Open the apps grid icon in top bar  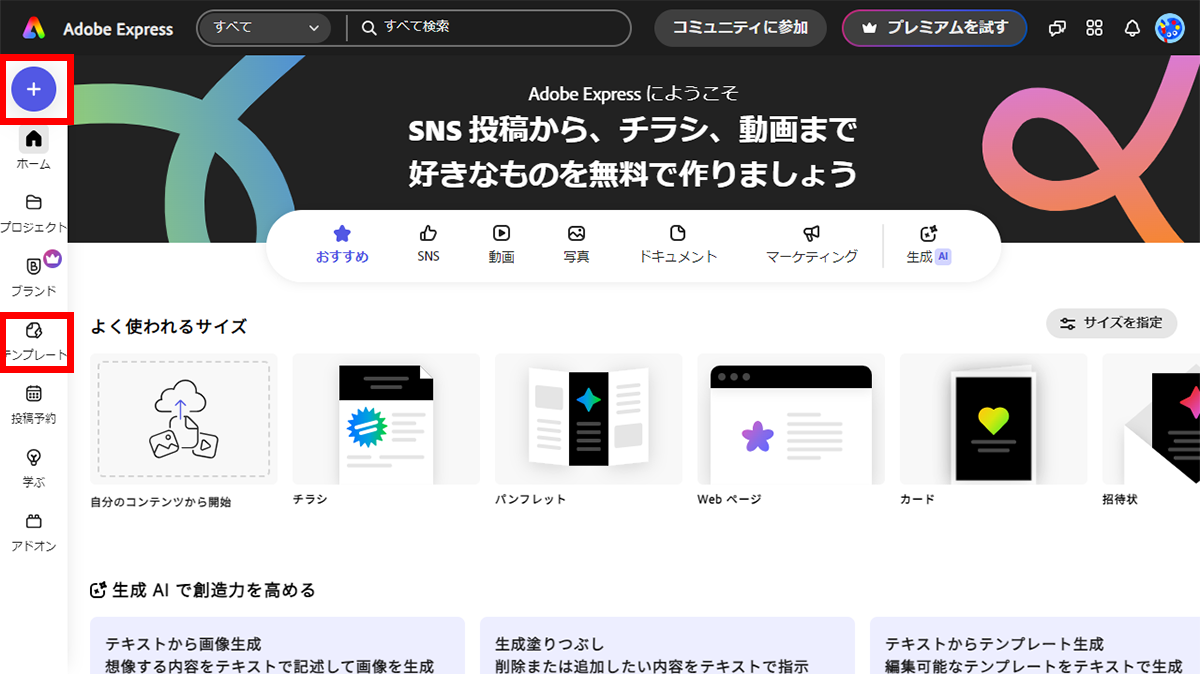click(1094, 28)
